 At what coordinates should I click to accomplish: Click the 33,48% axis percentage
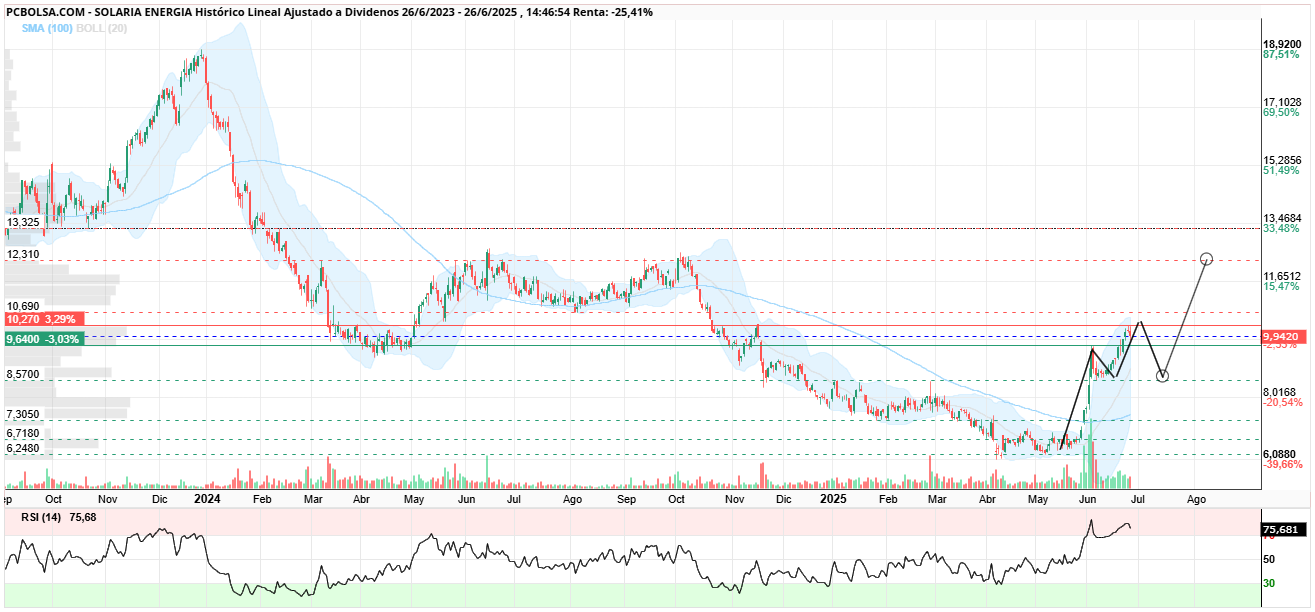coord(1281,229)
